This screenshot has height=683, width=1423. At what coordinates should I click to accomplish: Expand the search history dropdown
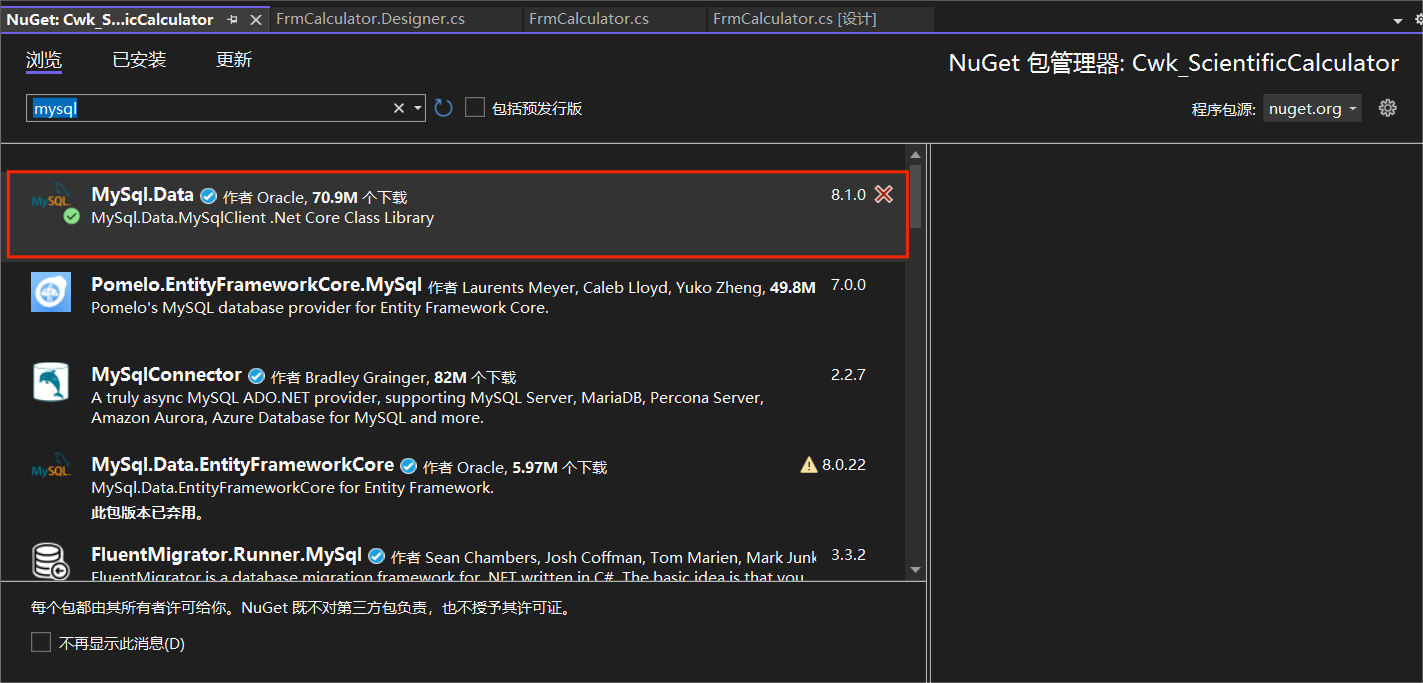coord(417,108)
